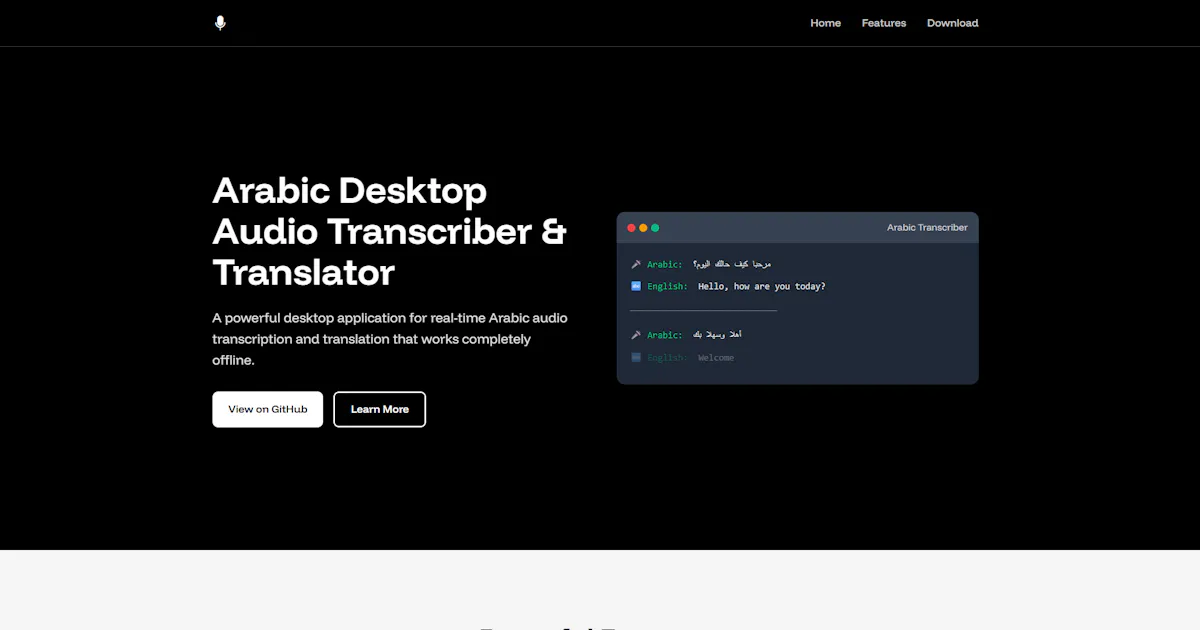
Task: Open the Home nav link
Action: (825, 23)
